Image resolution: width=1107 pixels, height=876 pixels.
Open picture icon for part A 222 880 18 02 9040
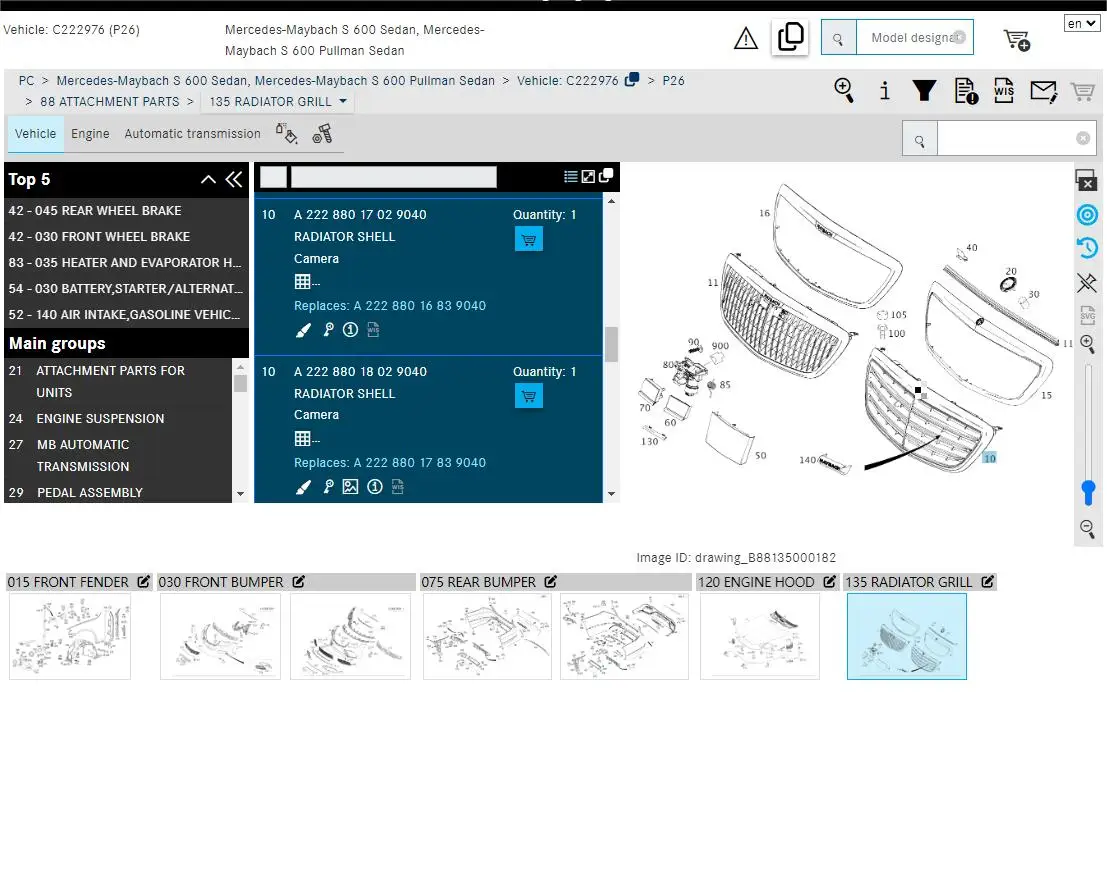350,486
